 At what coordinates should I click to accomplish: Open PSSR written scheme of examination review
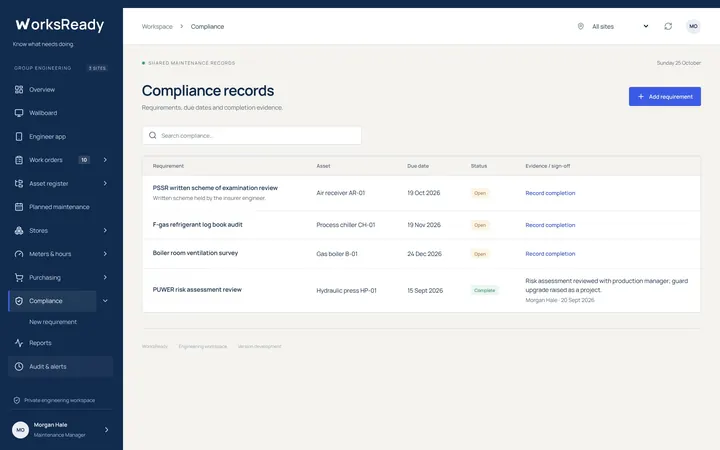click(x=215, y=188)
